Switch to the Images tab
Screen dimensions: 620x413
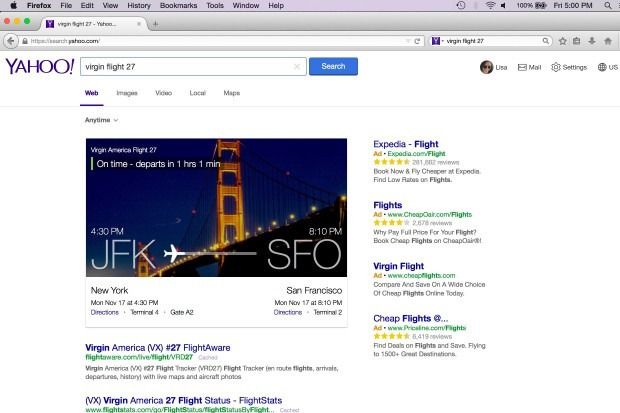click(x=127, y=93)
